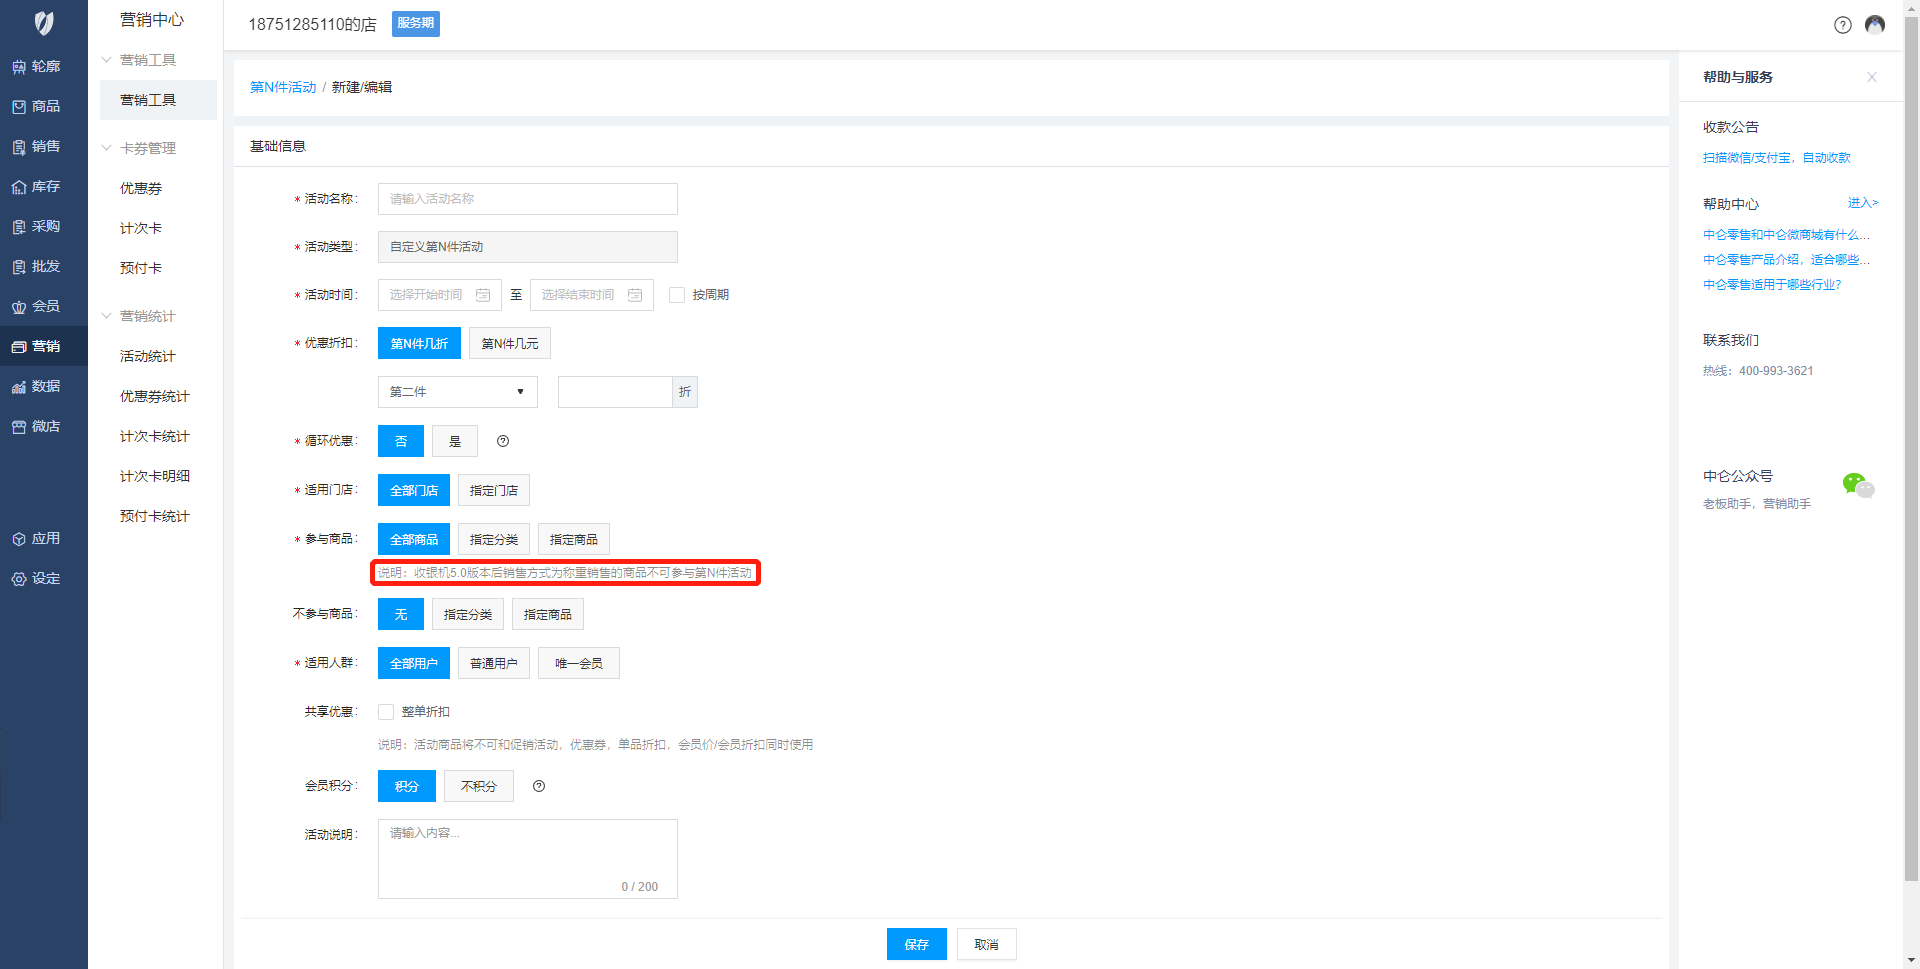Click the help icon beside 会员积分 options
Viewport: 1920px width, 969px height.
point(539,786)
